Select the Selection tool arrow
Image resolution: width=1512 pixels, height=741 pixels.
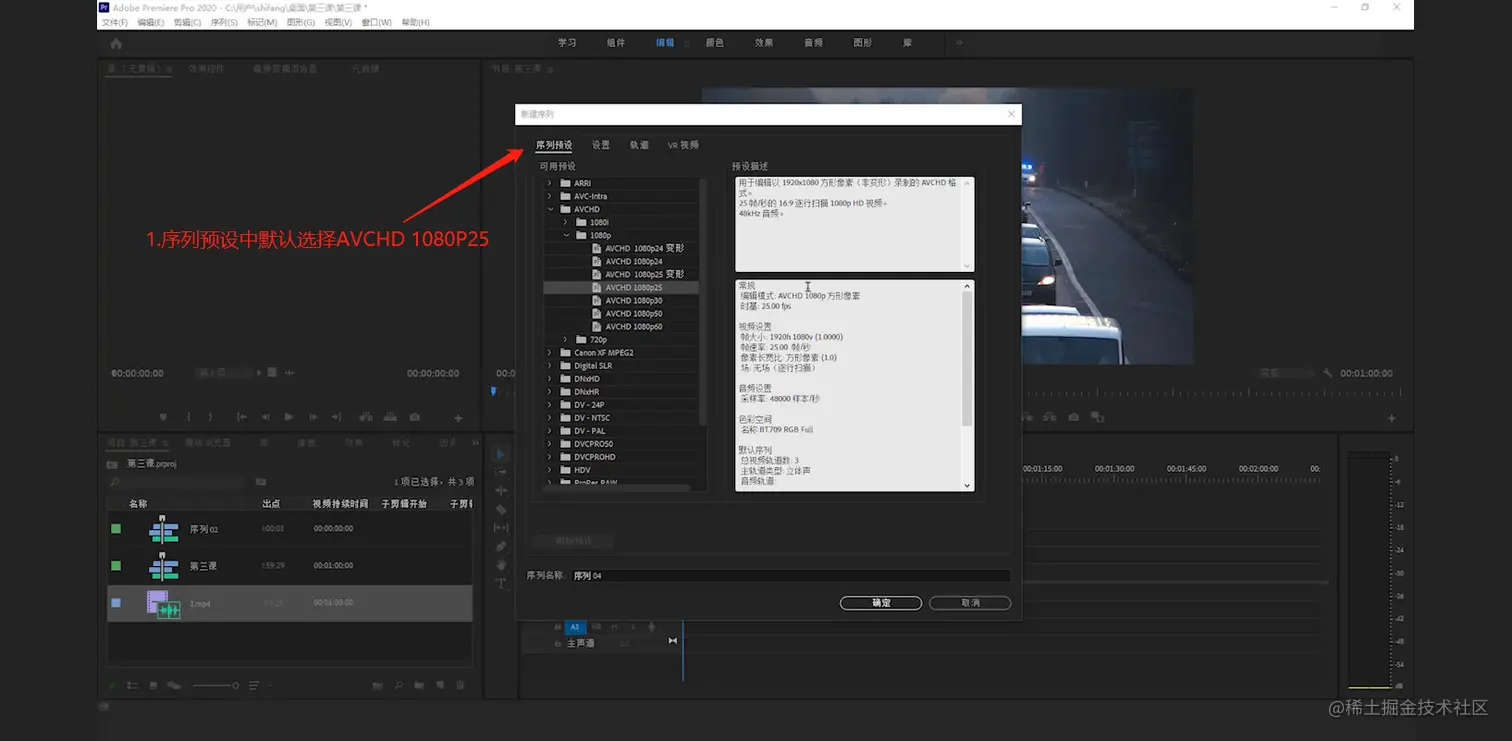[x=501, y=453]
